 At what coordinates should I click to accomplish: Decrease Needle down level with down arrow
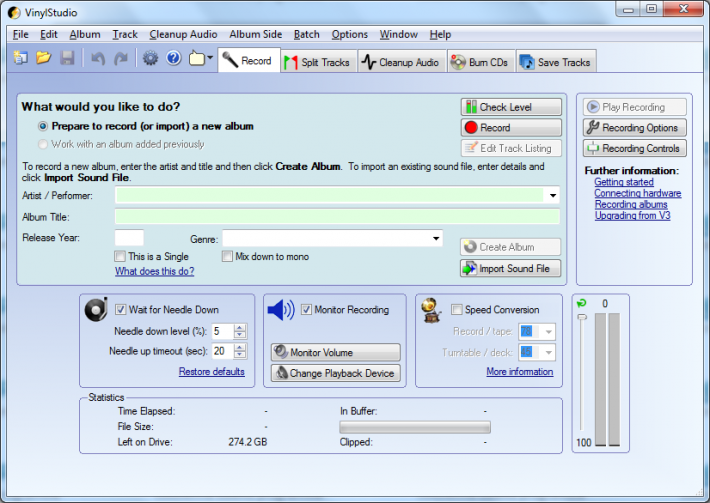(x=240, y=335)
